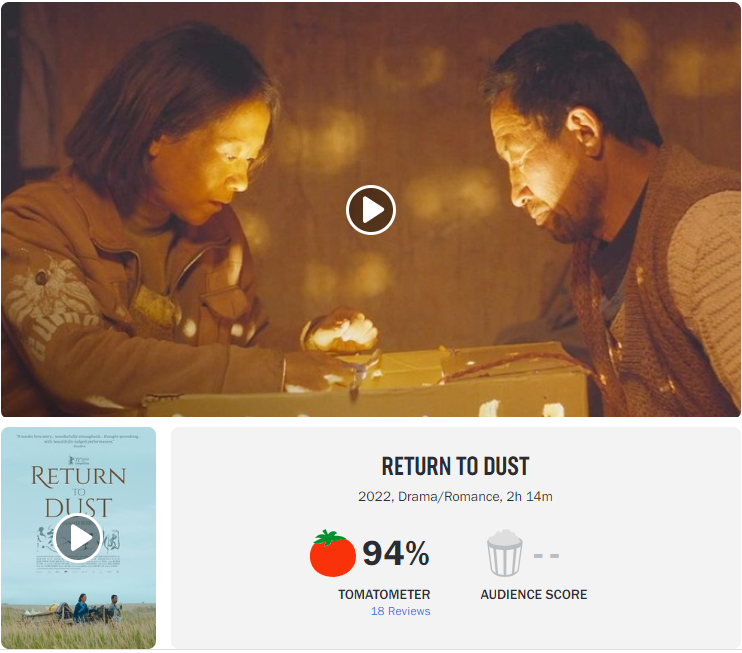Select the 94% Tomatometer score

click(x=396, y=553)
